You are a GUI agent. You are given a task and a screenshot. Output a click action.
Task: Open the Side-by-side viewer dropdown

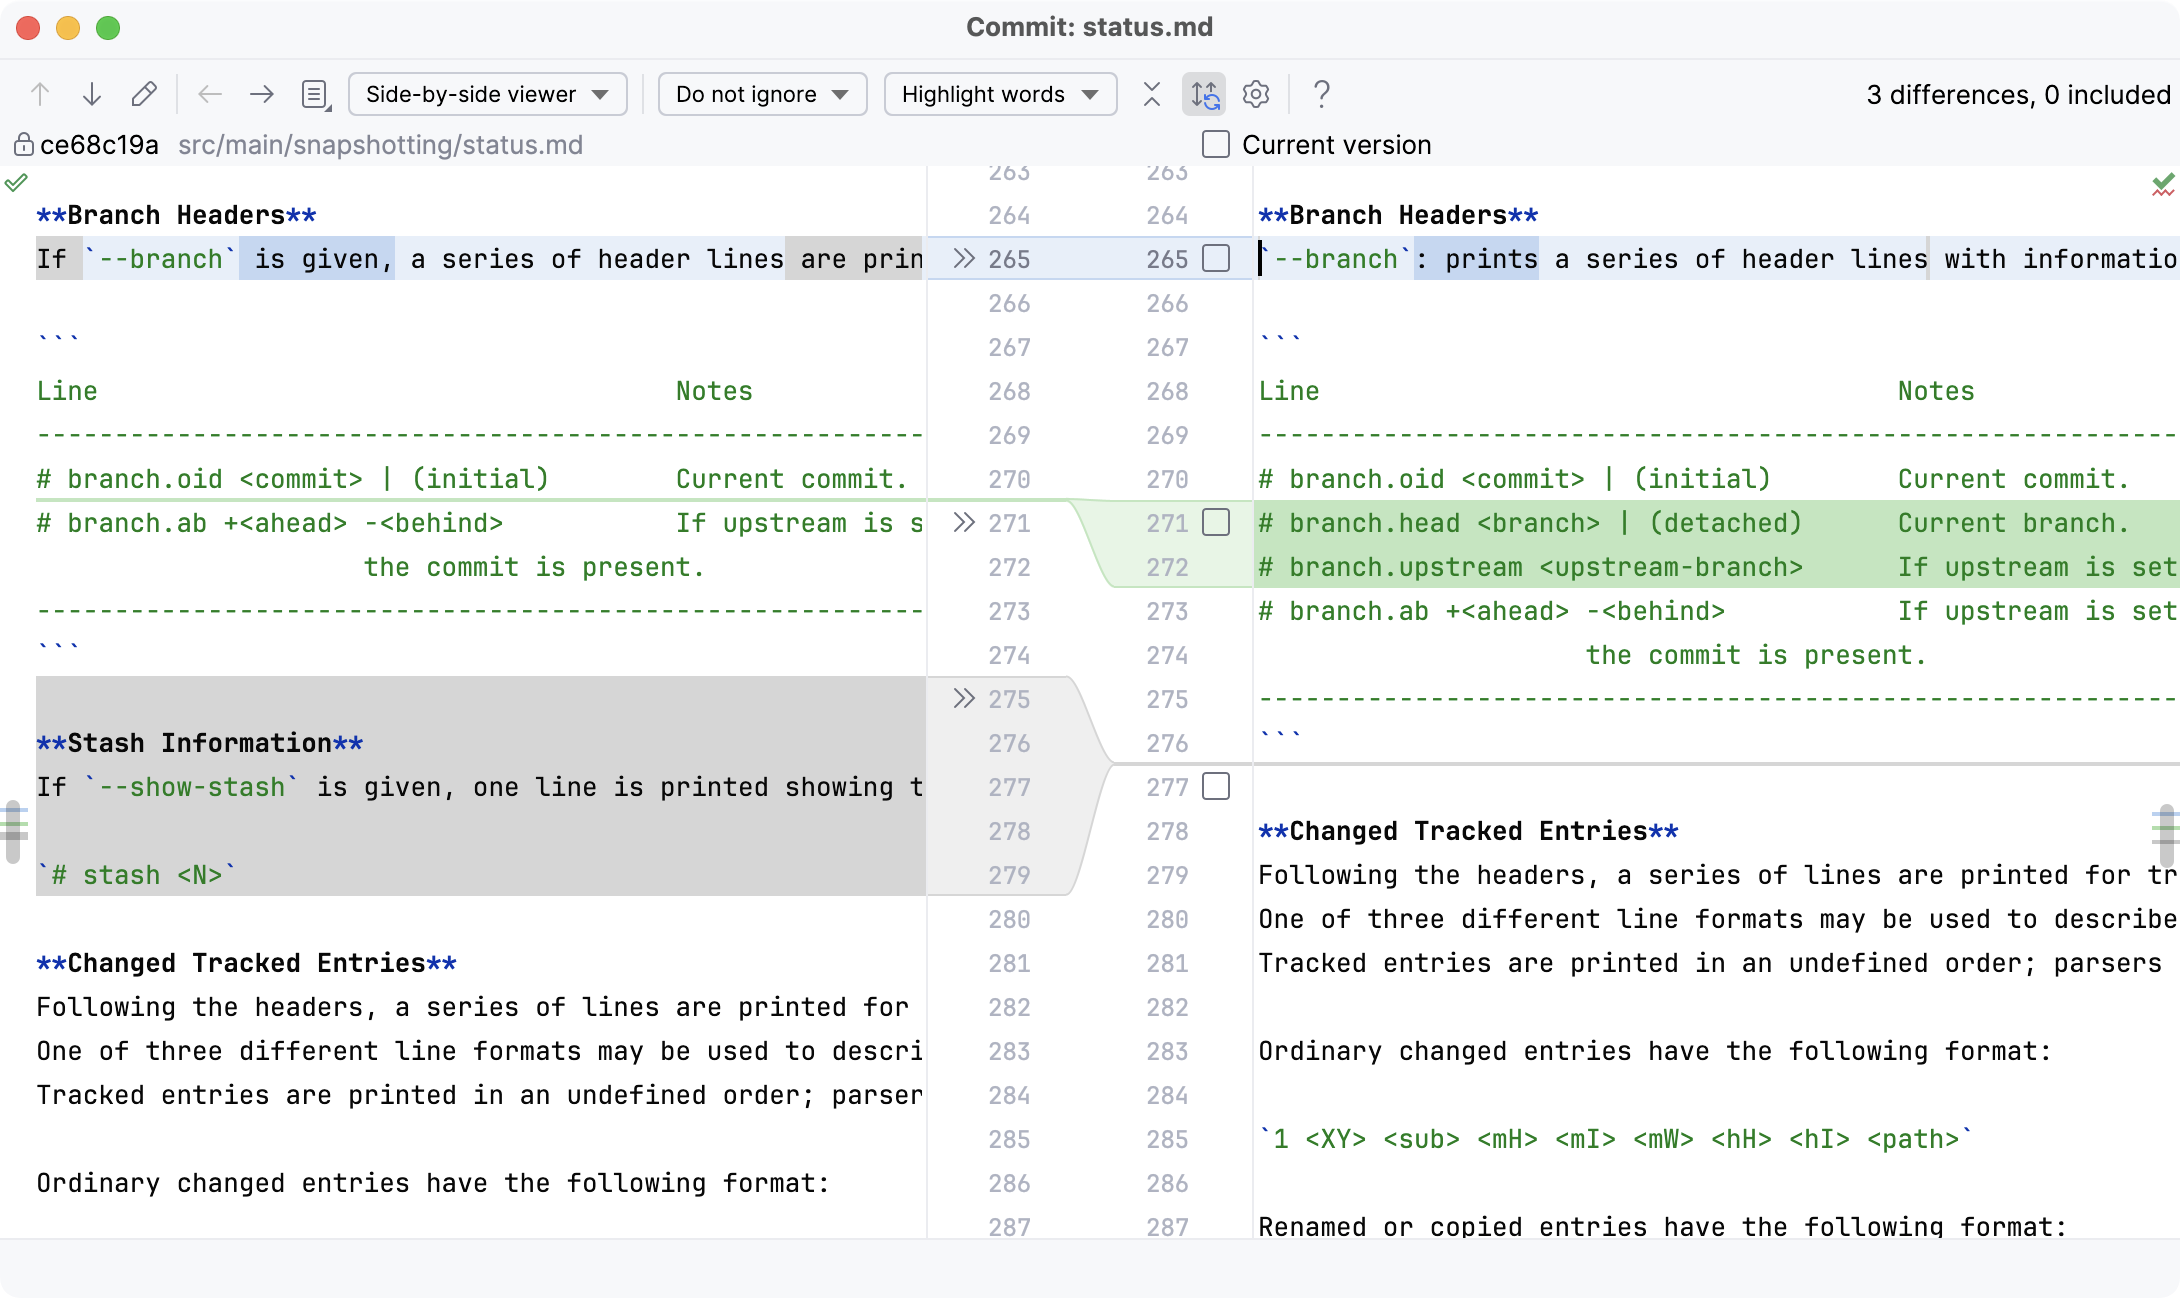tap(487, 93)
